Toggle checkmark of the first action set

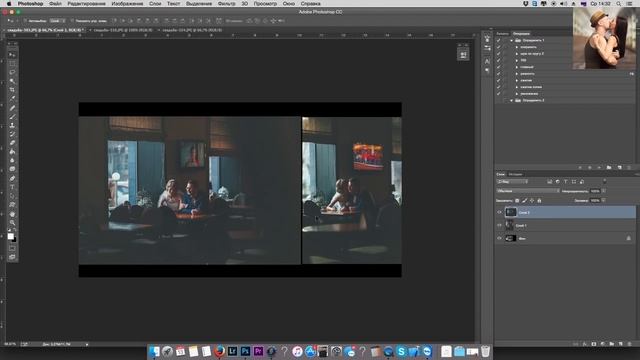[498, 40]
